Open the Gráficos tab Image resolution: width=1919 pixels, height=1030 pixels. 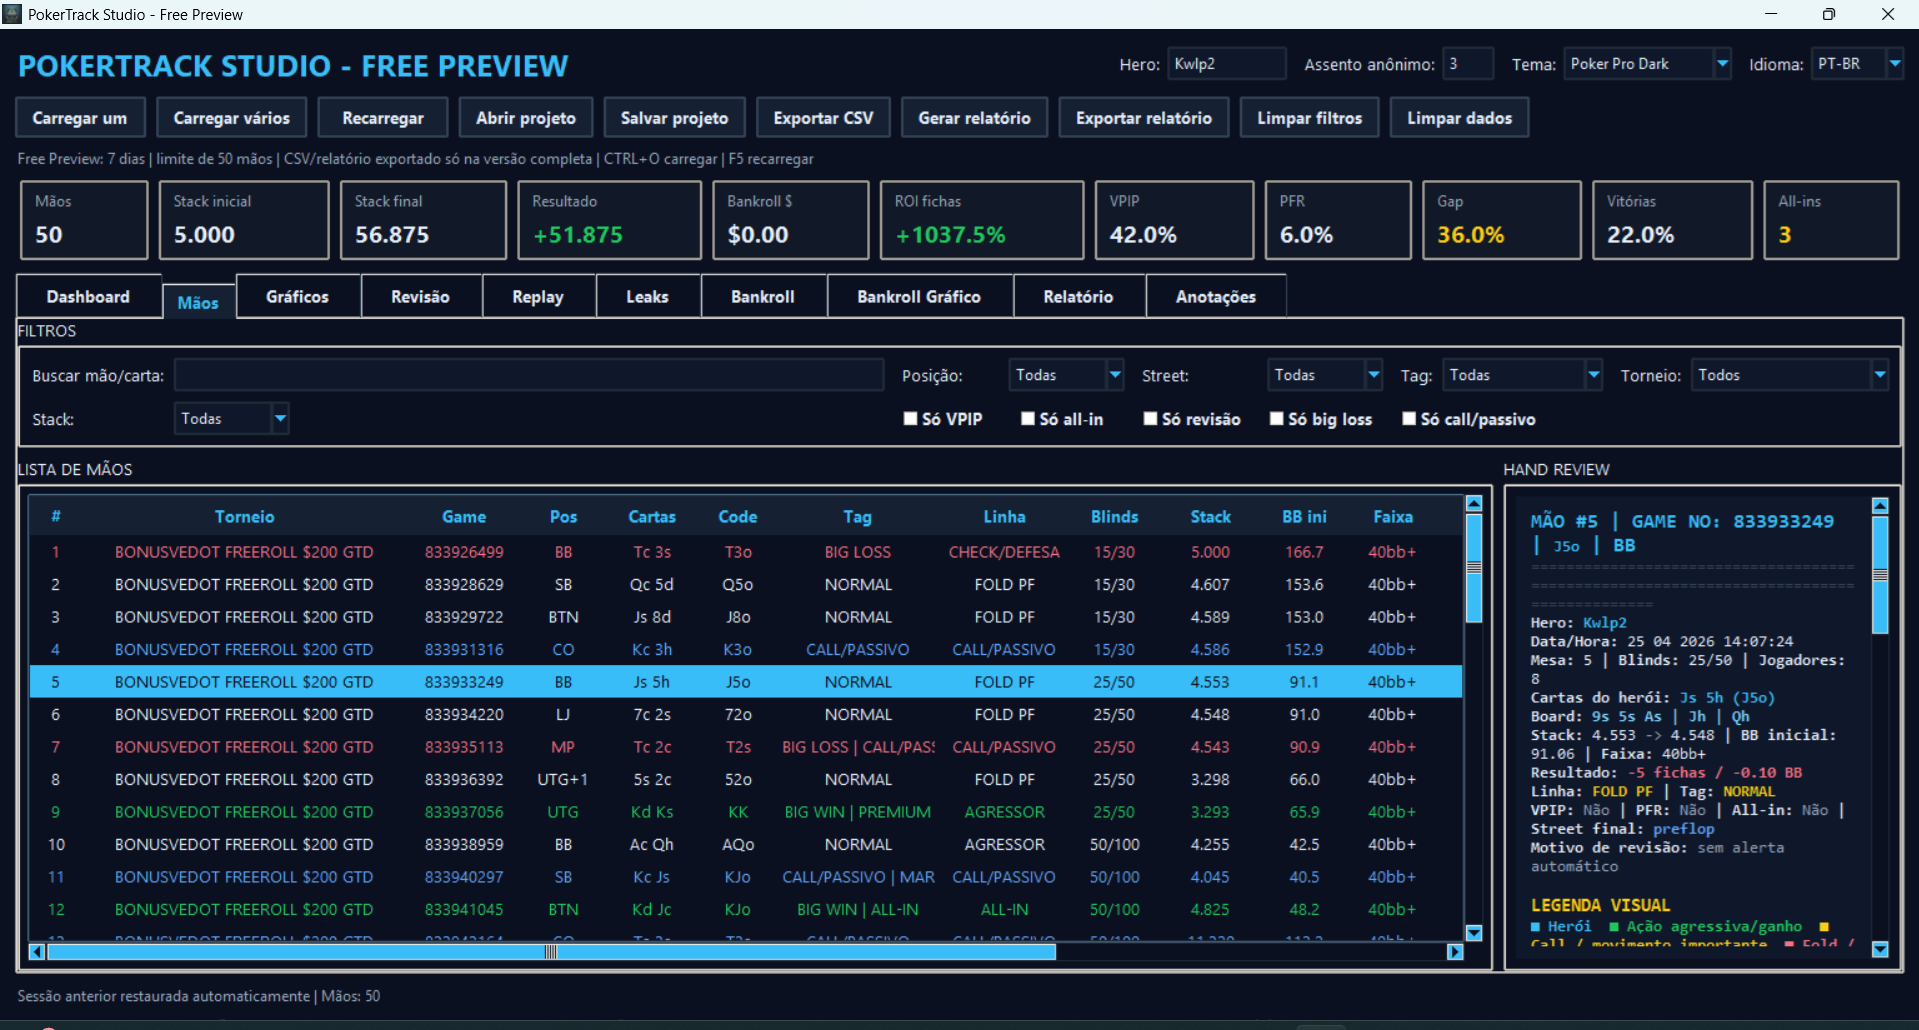297,297
